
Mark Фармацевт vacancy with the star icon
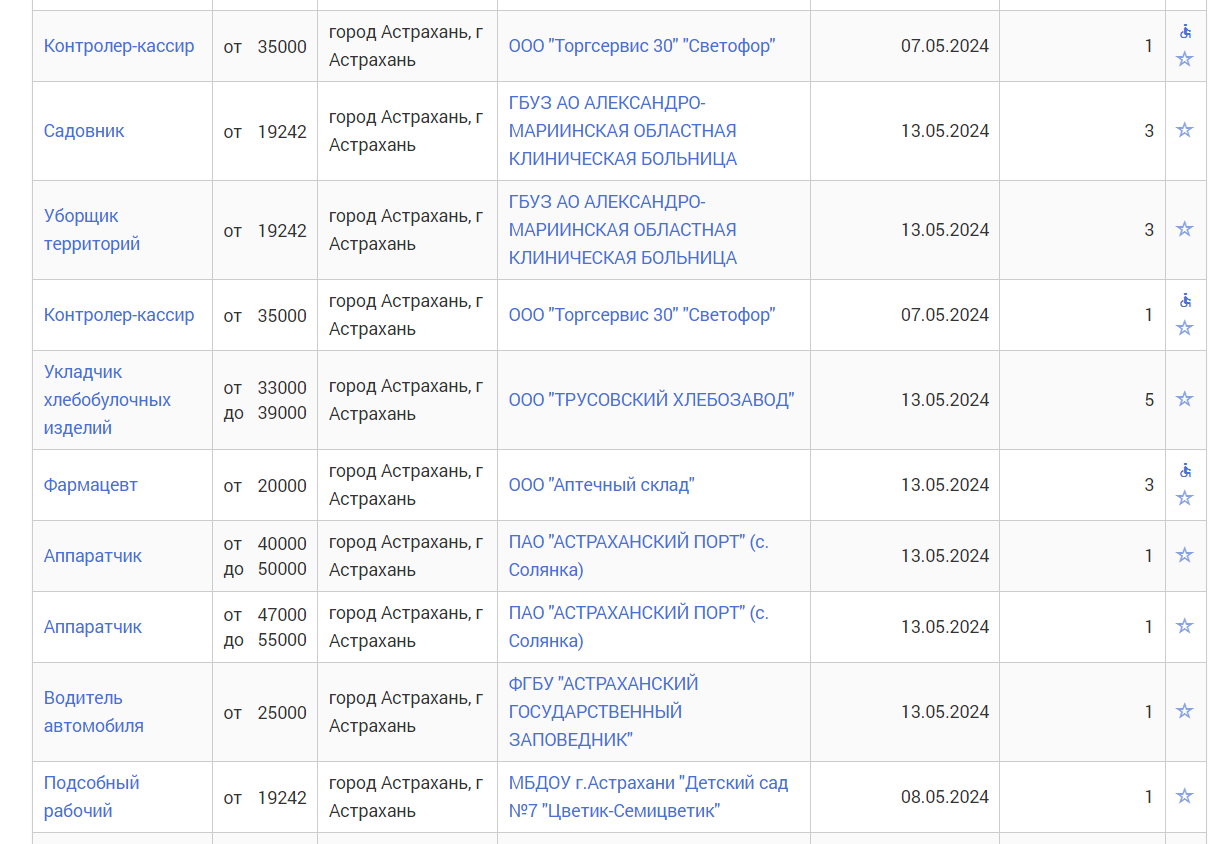1184,498
